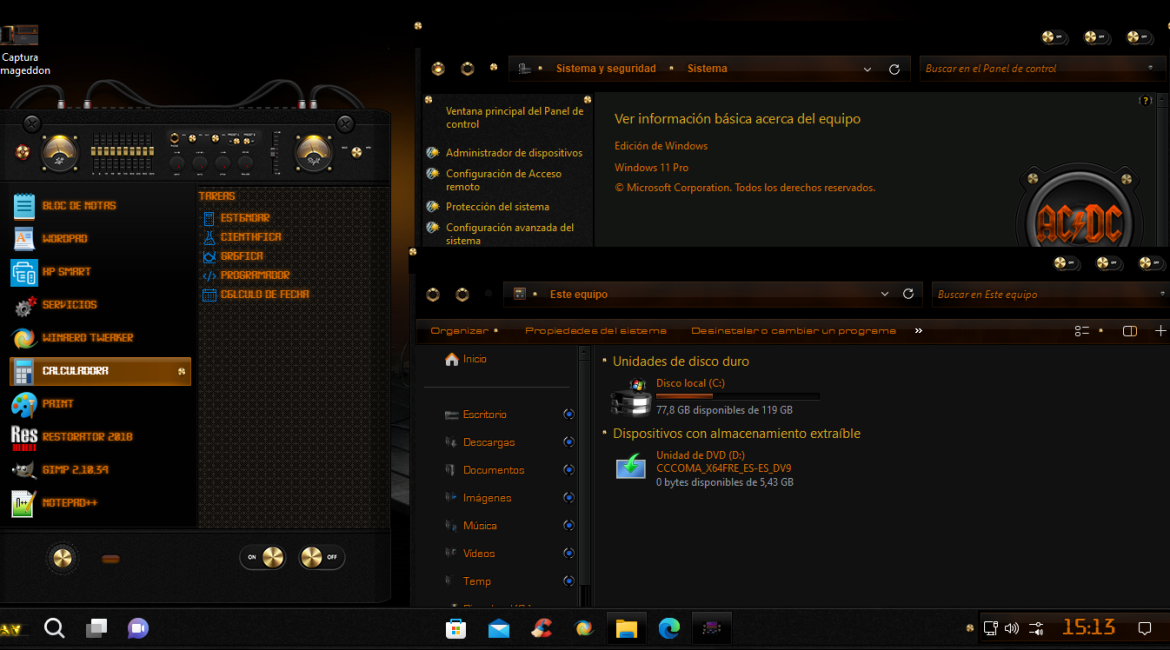1170x650 pixels.
Task: Expand the Este equipo address bar dropdown
Action: point(884,294)
